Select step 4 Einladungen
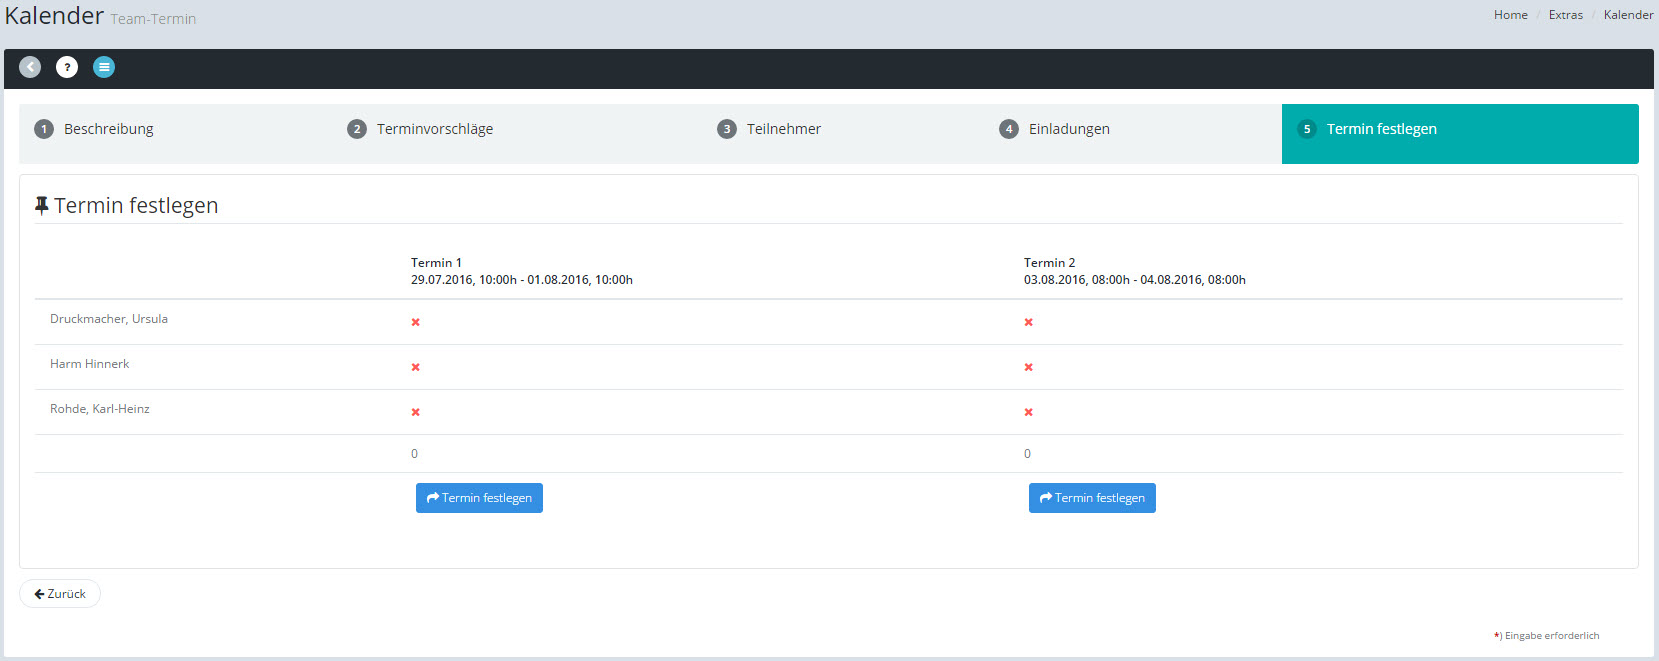The width and height of the screenshot is (1659, 661). (x=1068, y=129)
